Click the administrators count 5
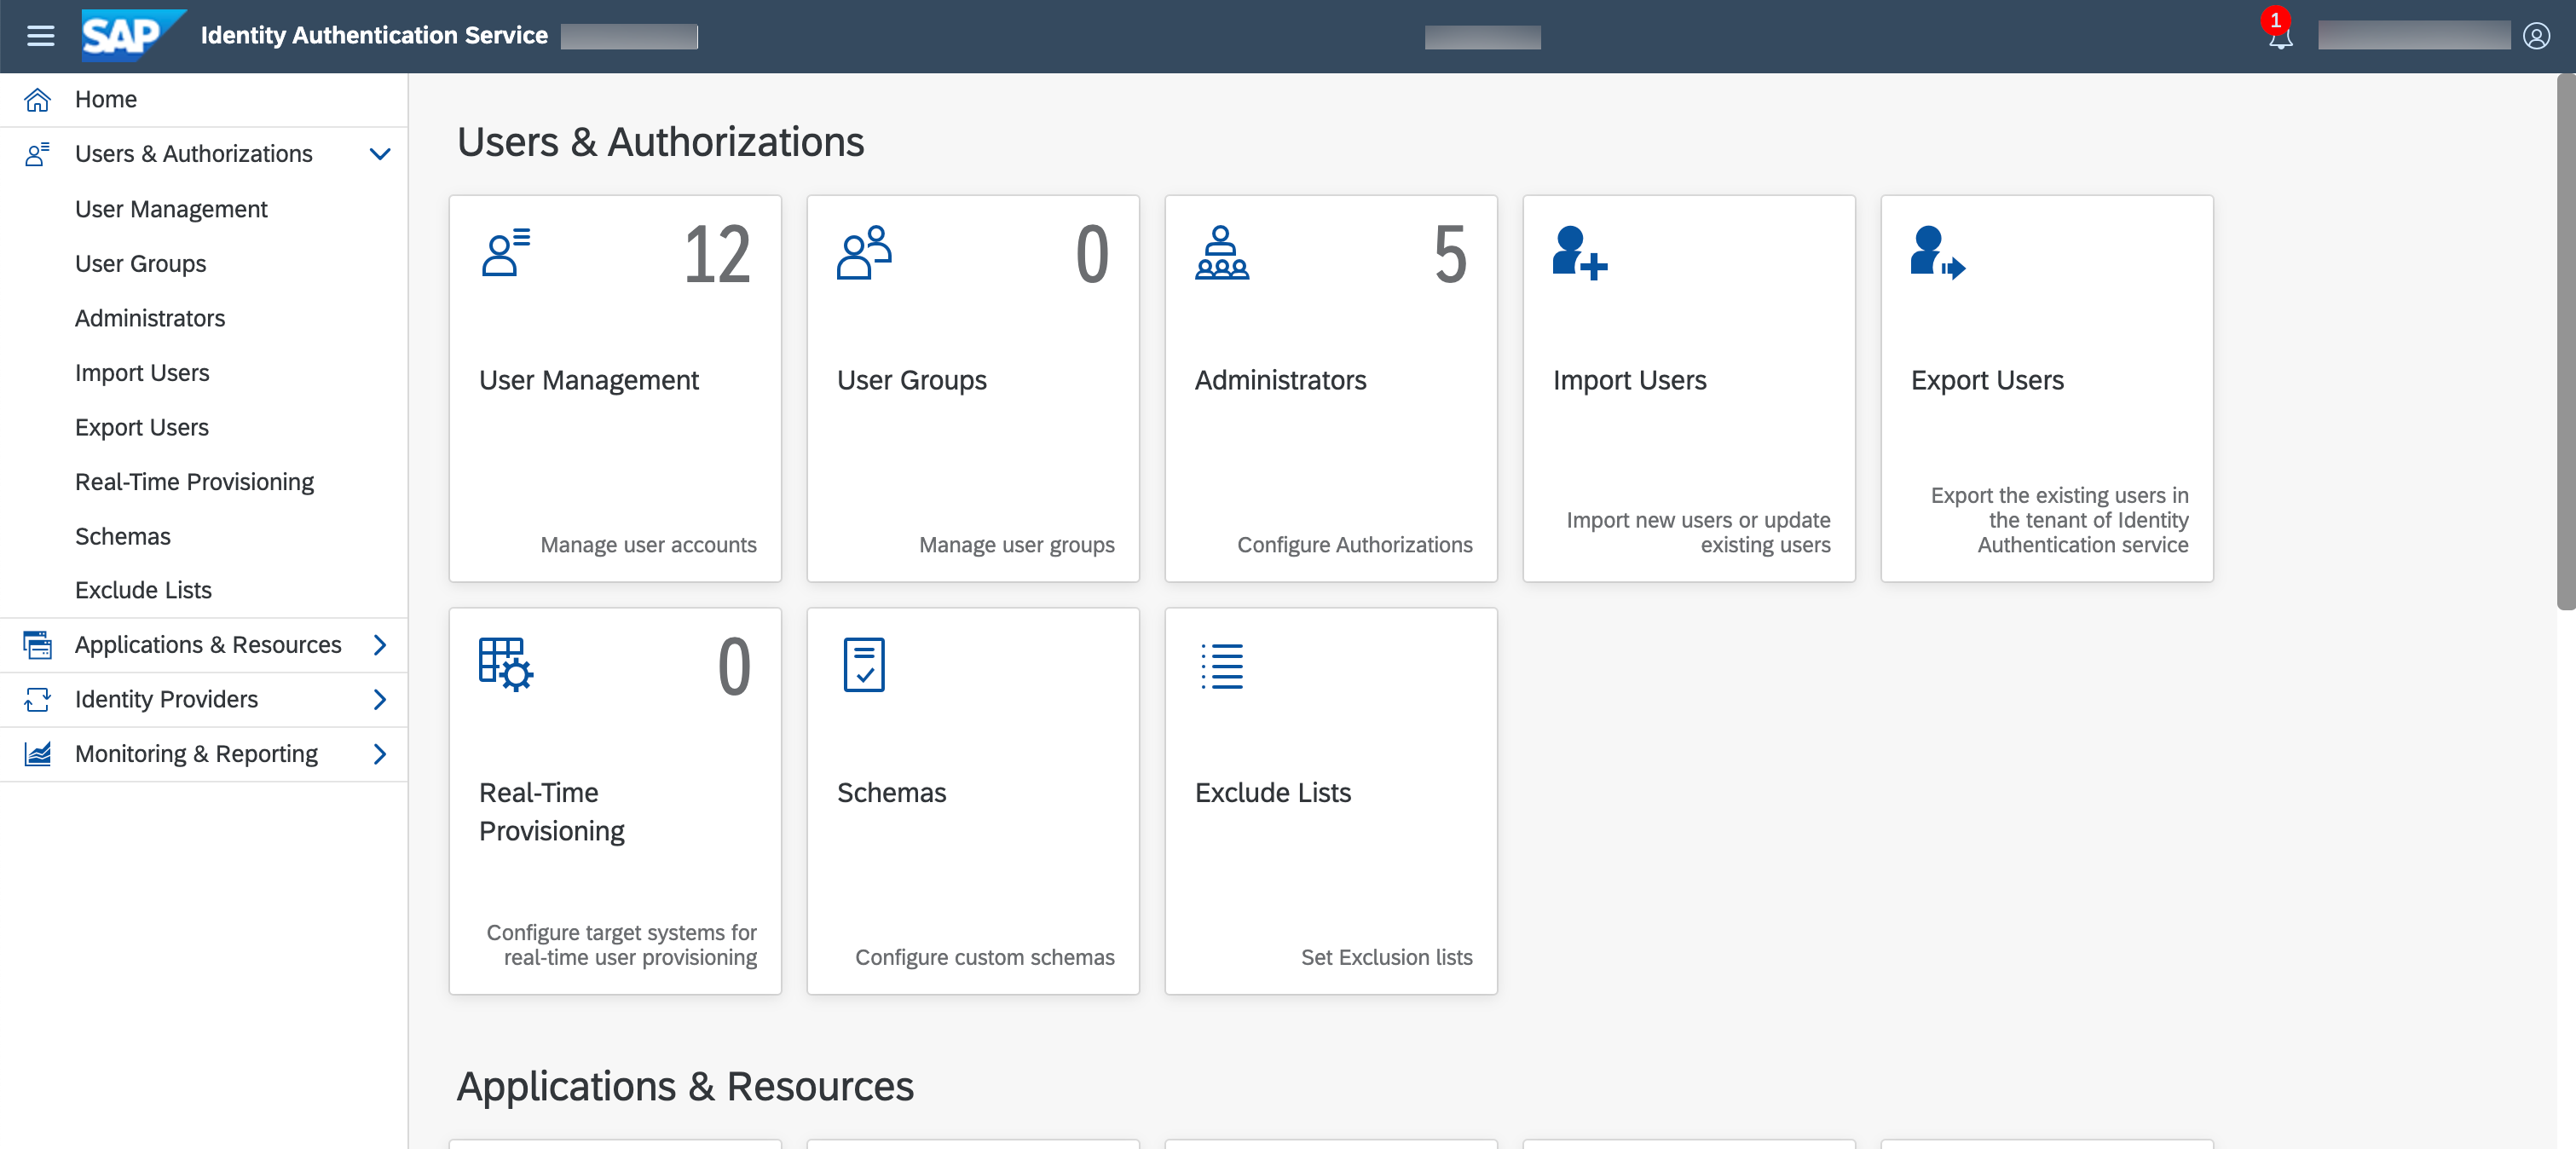This screenshot has width=2576, height=1149. pyautogui.click(x=1450, y=255)
